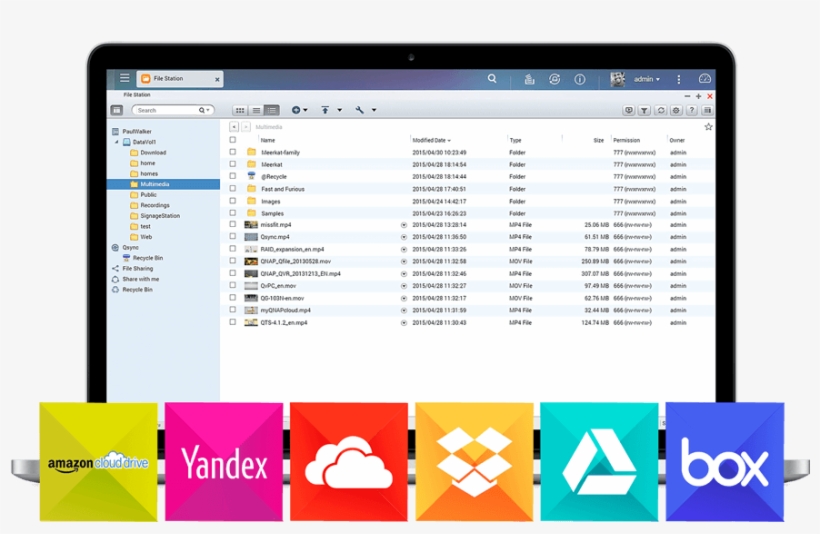Check the @Recycle row checkbox
Screen dimensions: 820x534
pyautogui.click(x=233, y=176)
